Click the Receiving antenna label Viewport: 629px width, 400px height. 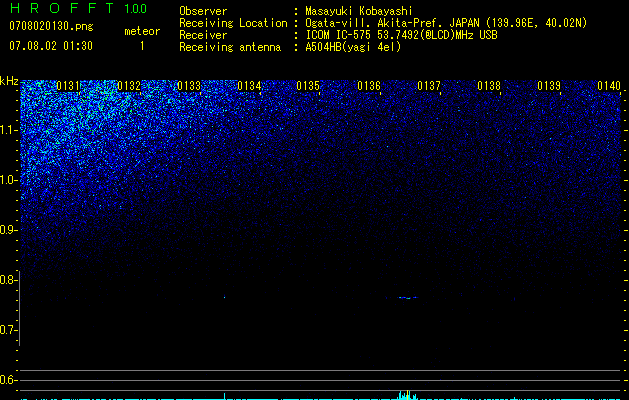230,47
